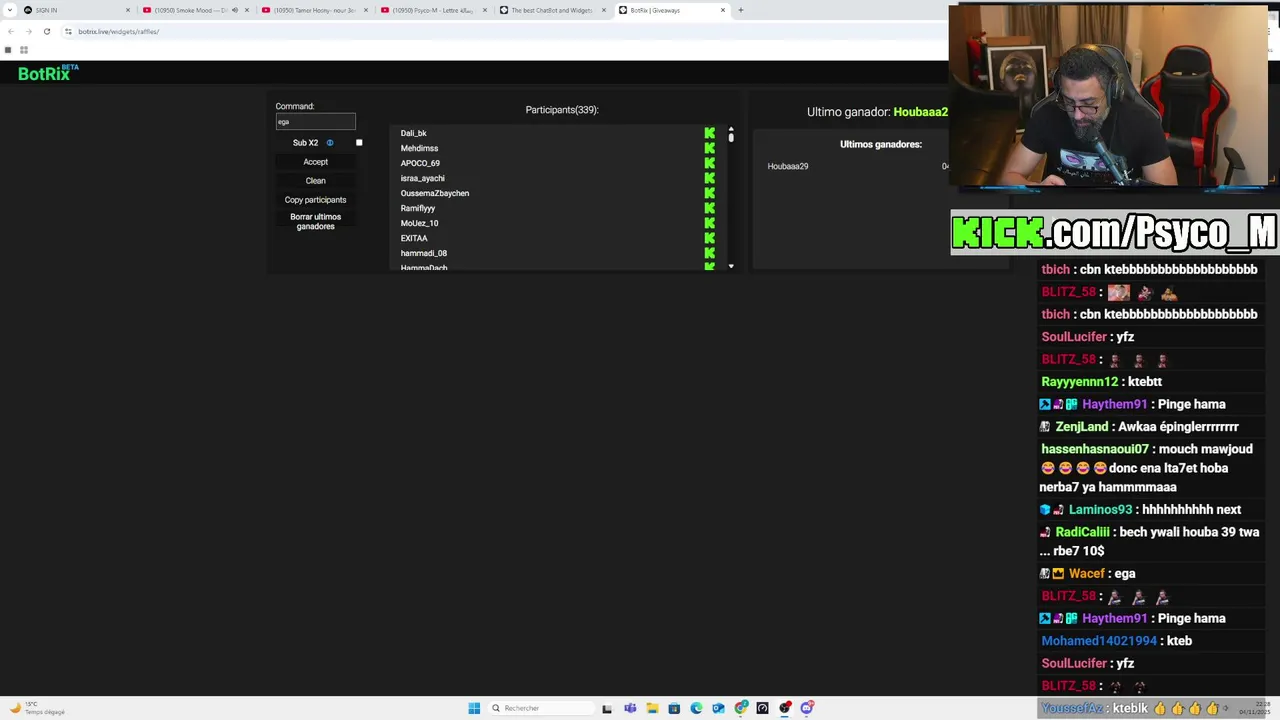The width and height of the screenshot is (1280, 720).
Task: Select participant Mehdimss
Action: (x=419, y=148)
